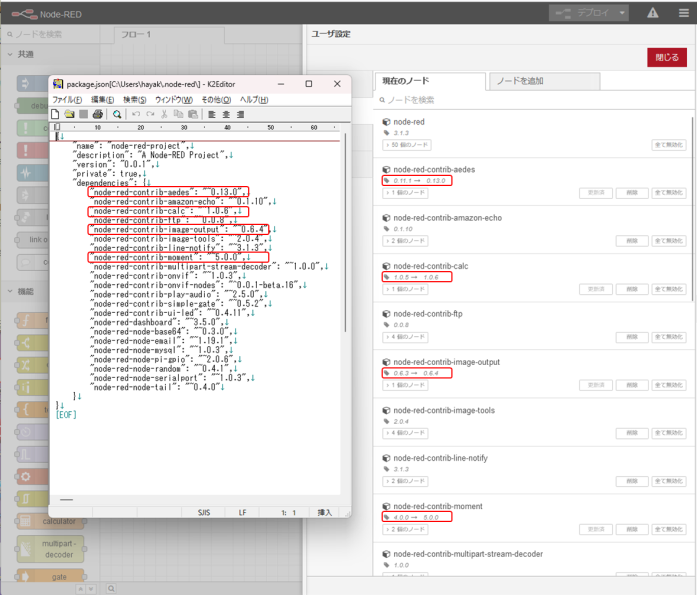Click the workspace search icon at palette bottom
697x595 pixels.
[112, 588]
